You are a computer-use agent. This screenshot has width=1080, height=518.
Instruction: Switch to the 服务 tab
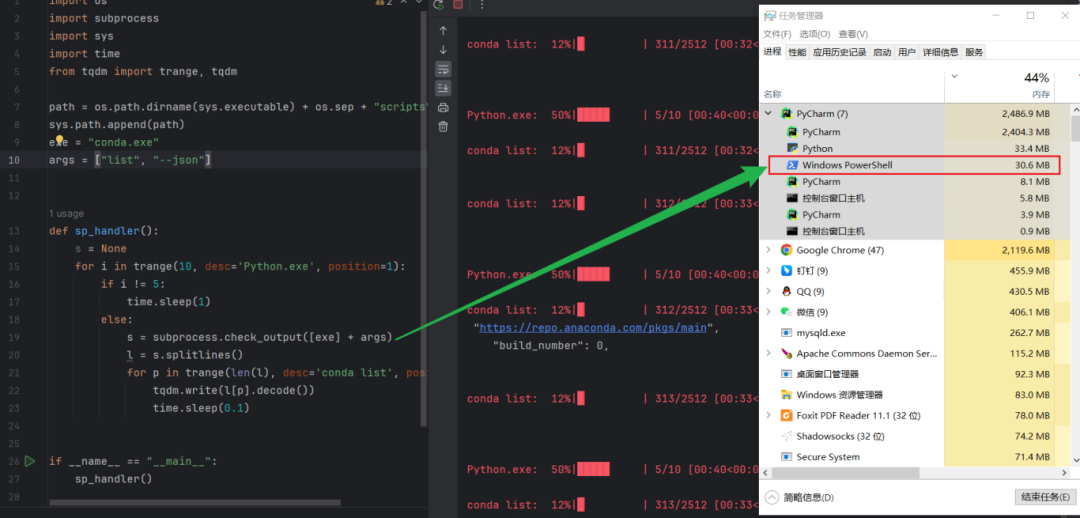974,52
